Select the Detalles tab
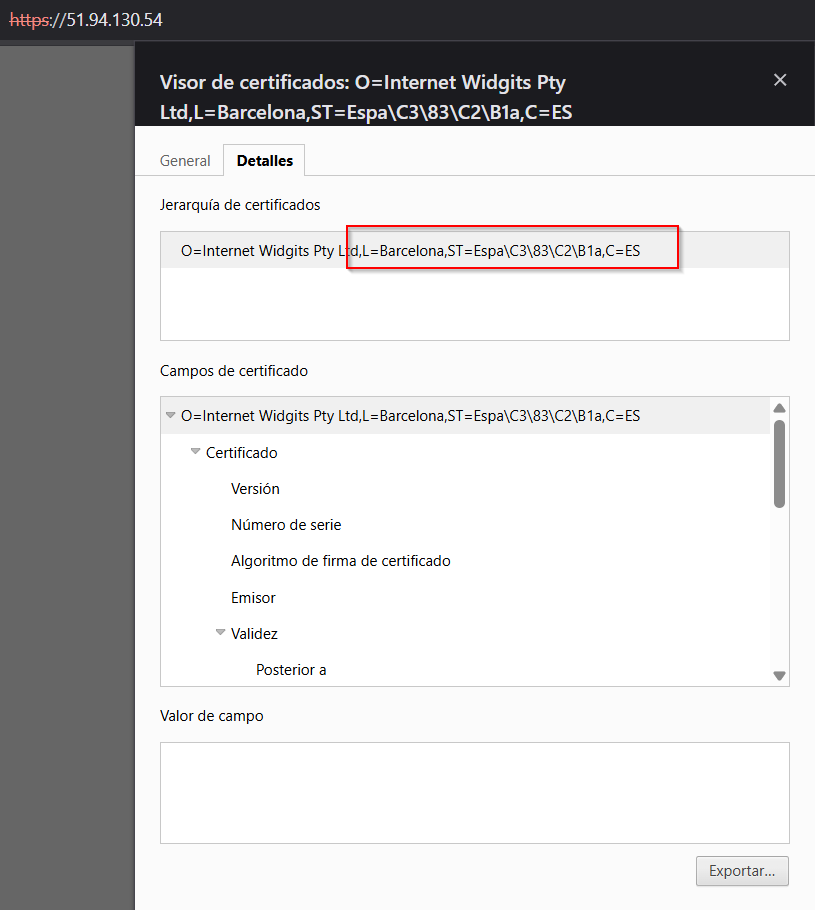The height and width of the screenshot is (910, 815). 263,160
